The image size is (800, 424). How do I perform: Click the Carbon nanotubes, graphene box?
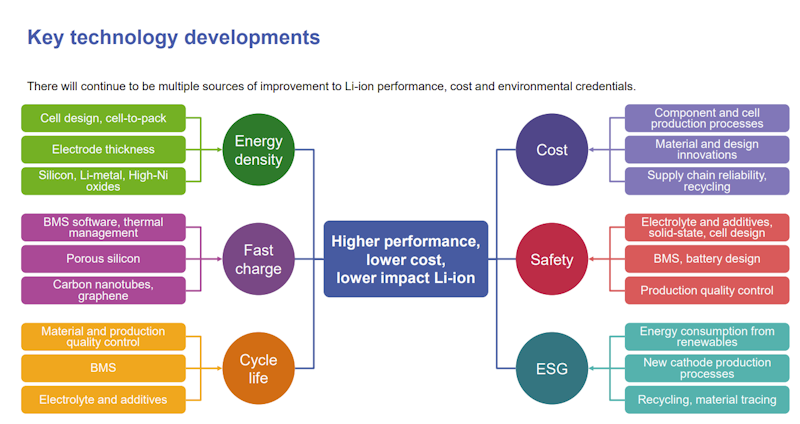[x=103, y=290]
